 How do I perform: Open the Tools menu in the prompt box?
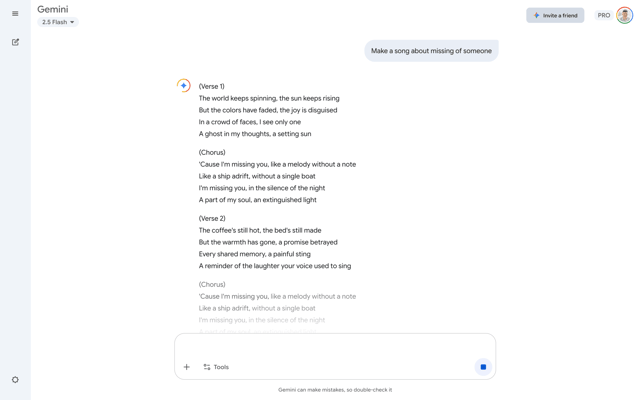216,367
